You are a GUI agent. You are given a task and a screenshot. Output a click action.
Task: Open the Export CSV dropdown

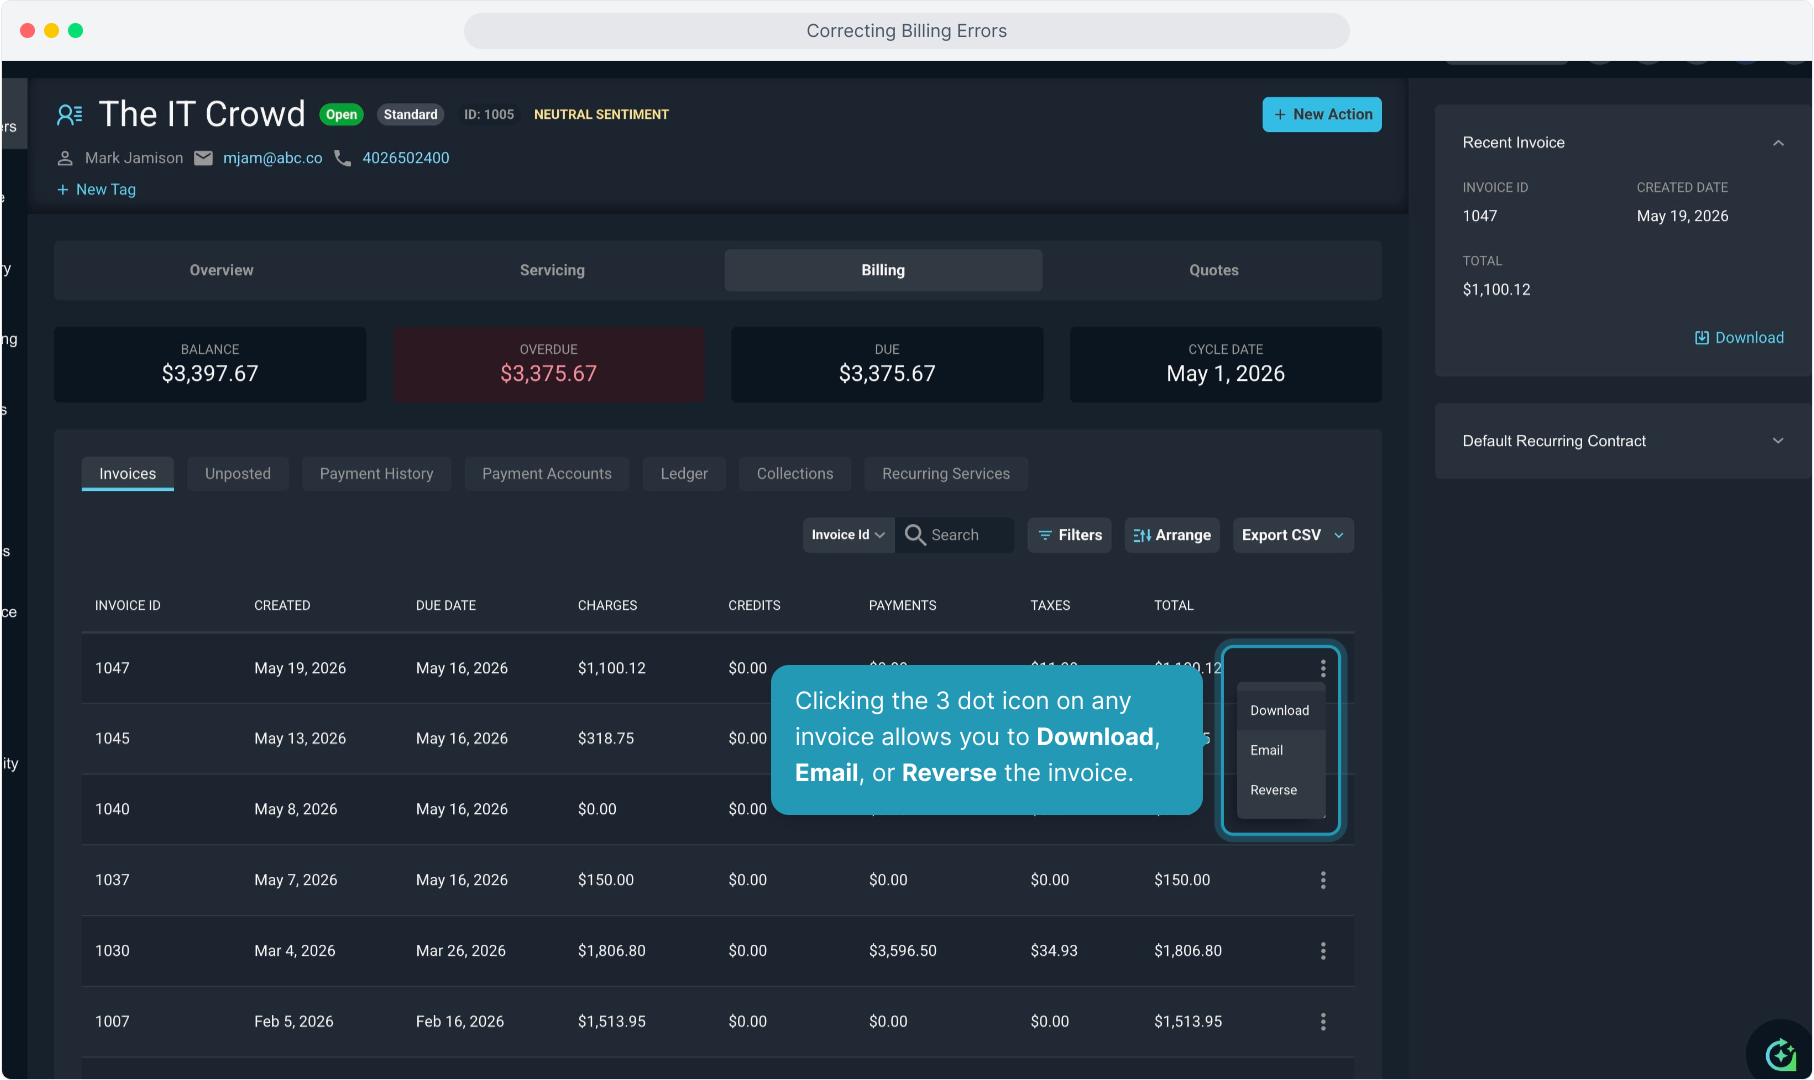coord(1293,535)
